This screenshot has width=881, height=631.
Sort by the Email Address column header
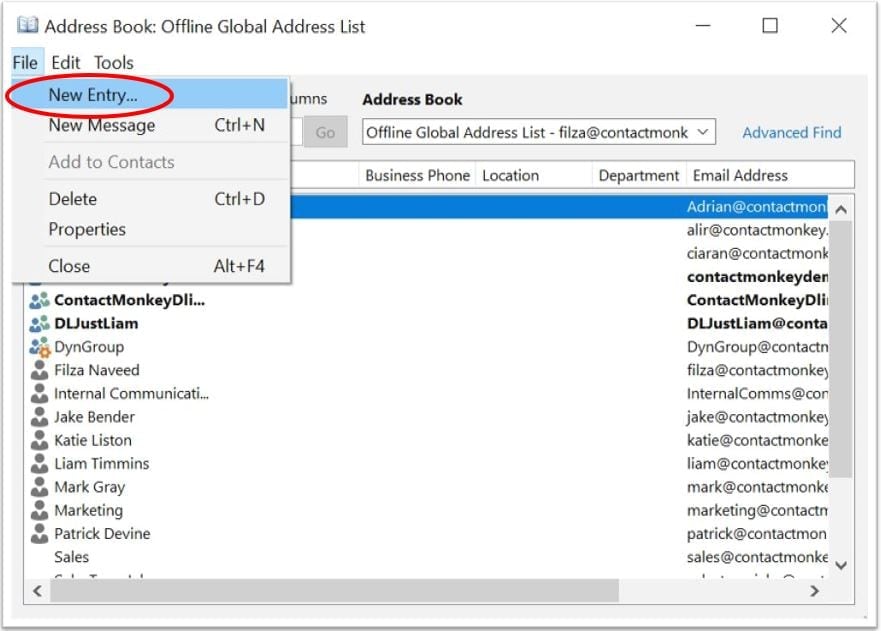coord(740,175)
